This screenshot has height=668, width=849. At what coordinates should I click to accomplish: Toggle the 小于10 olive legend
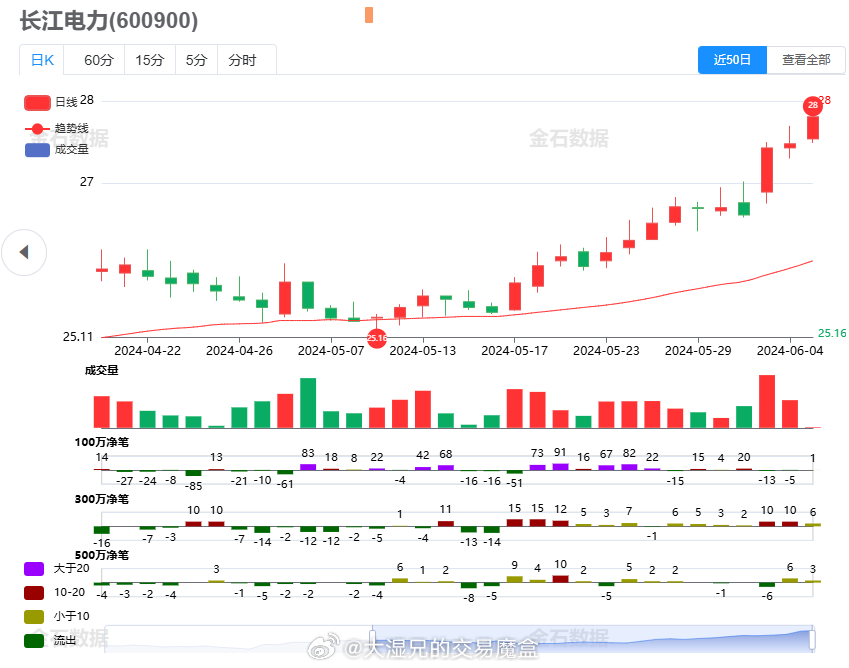coord(56,616)
